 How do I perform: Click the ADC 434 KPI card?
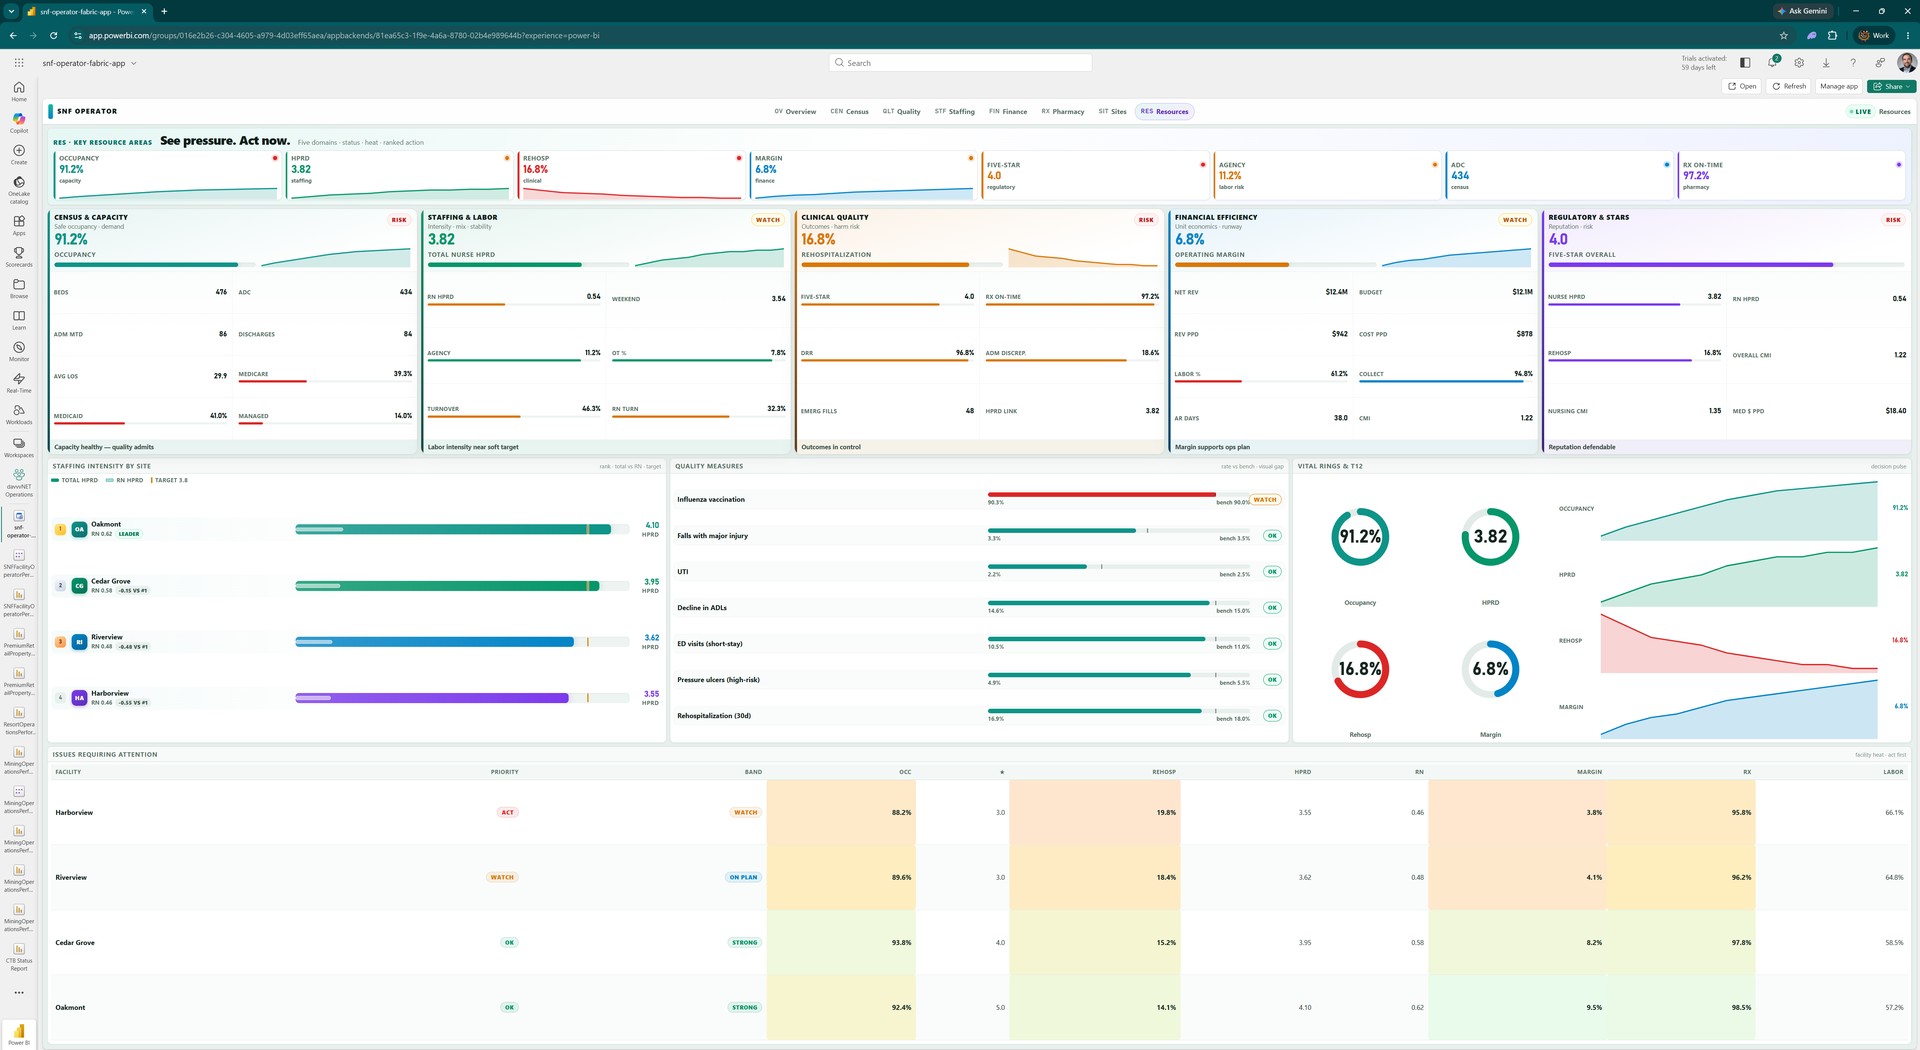pos(1561,175)
